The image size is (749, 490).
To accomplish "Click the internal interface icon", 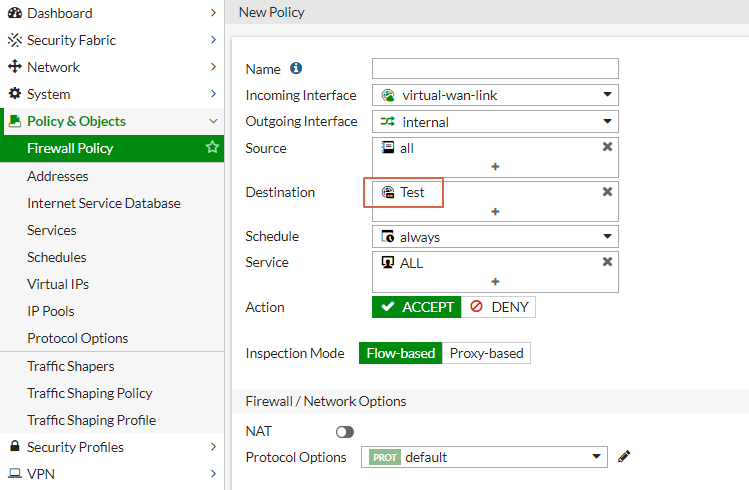I will (x=388, y=121).
